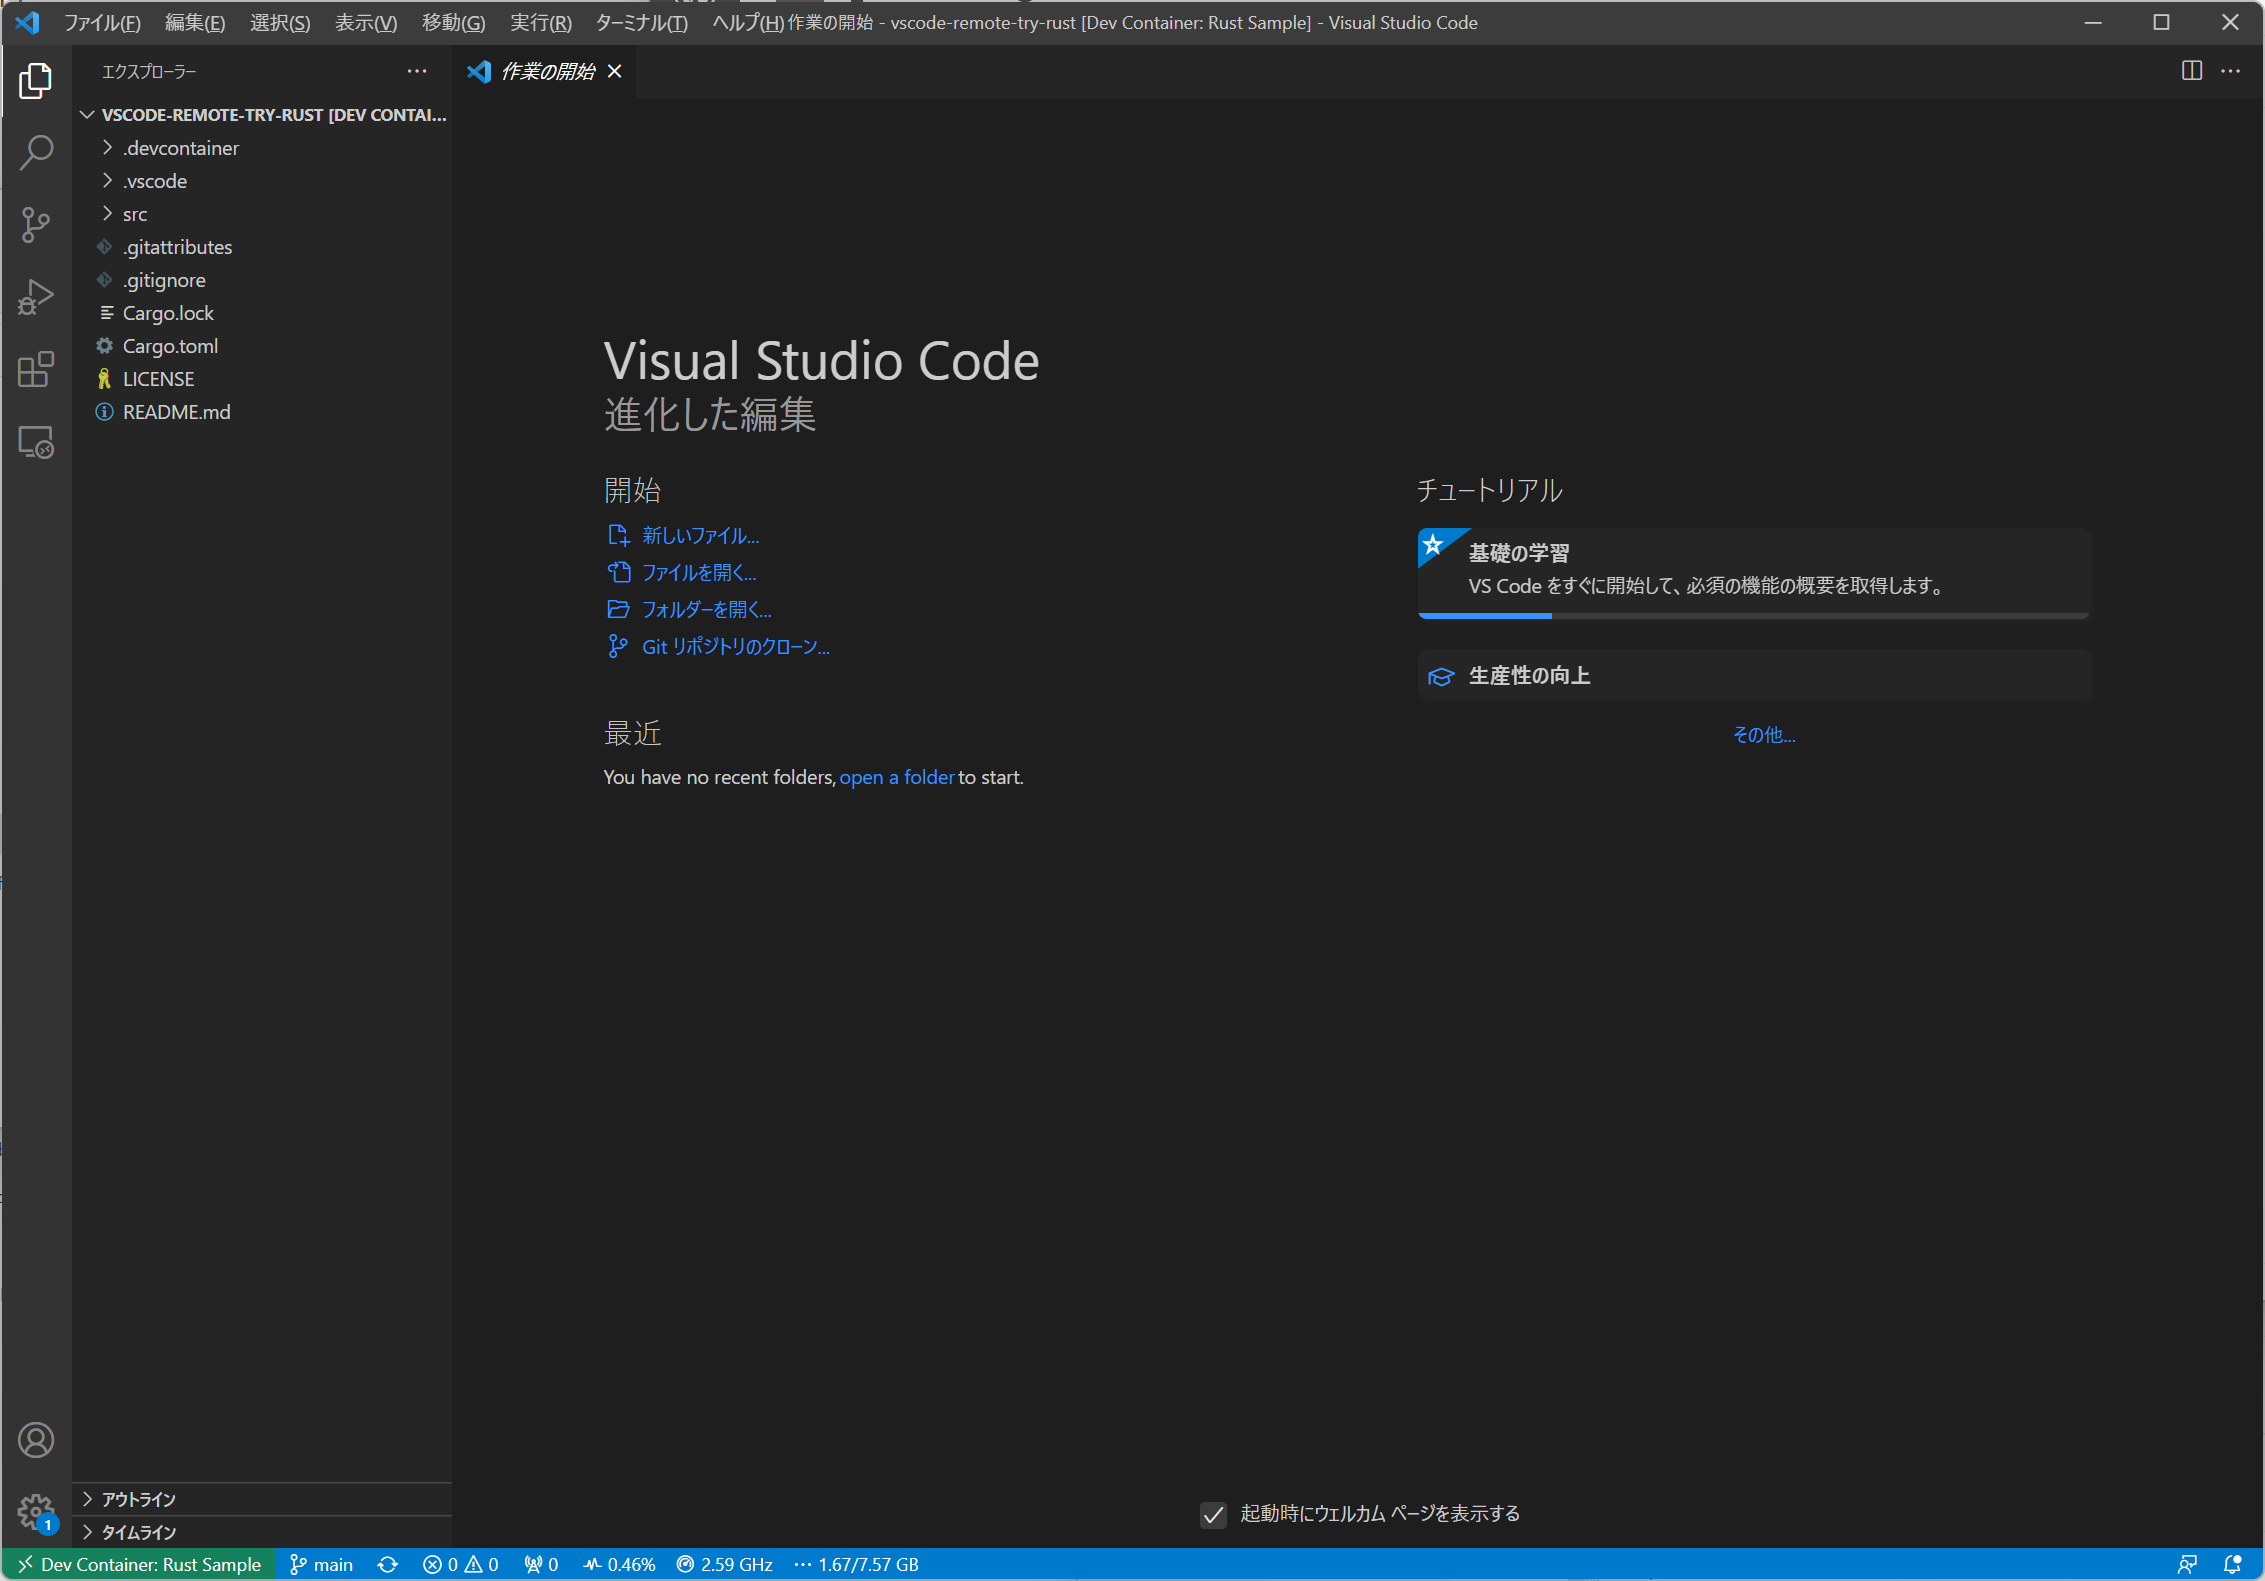Click the main branch status item
Viewport: 2265px width, 1581px height.
coord(321,1565)
